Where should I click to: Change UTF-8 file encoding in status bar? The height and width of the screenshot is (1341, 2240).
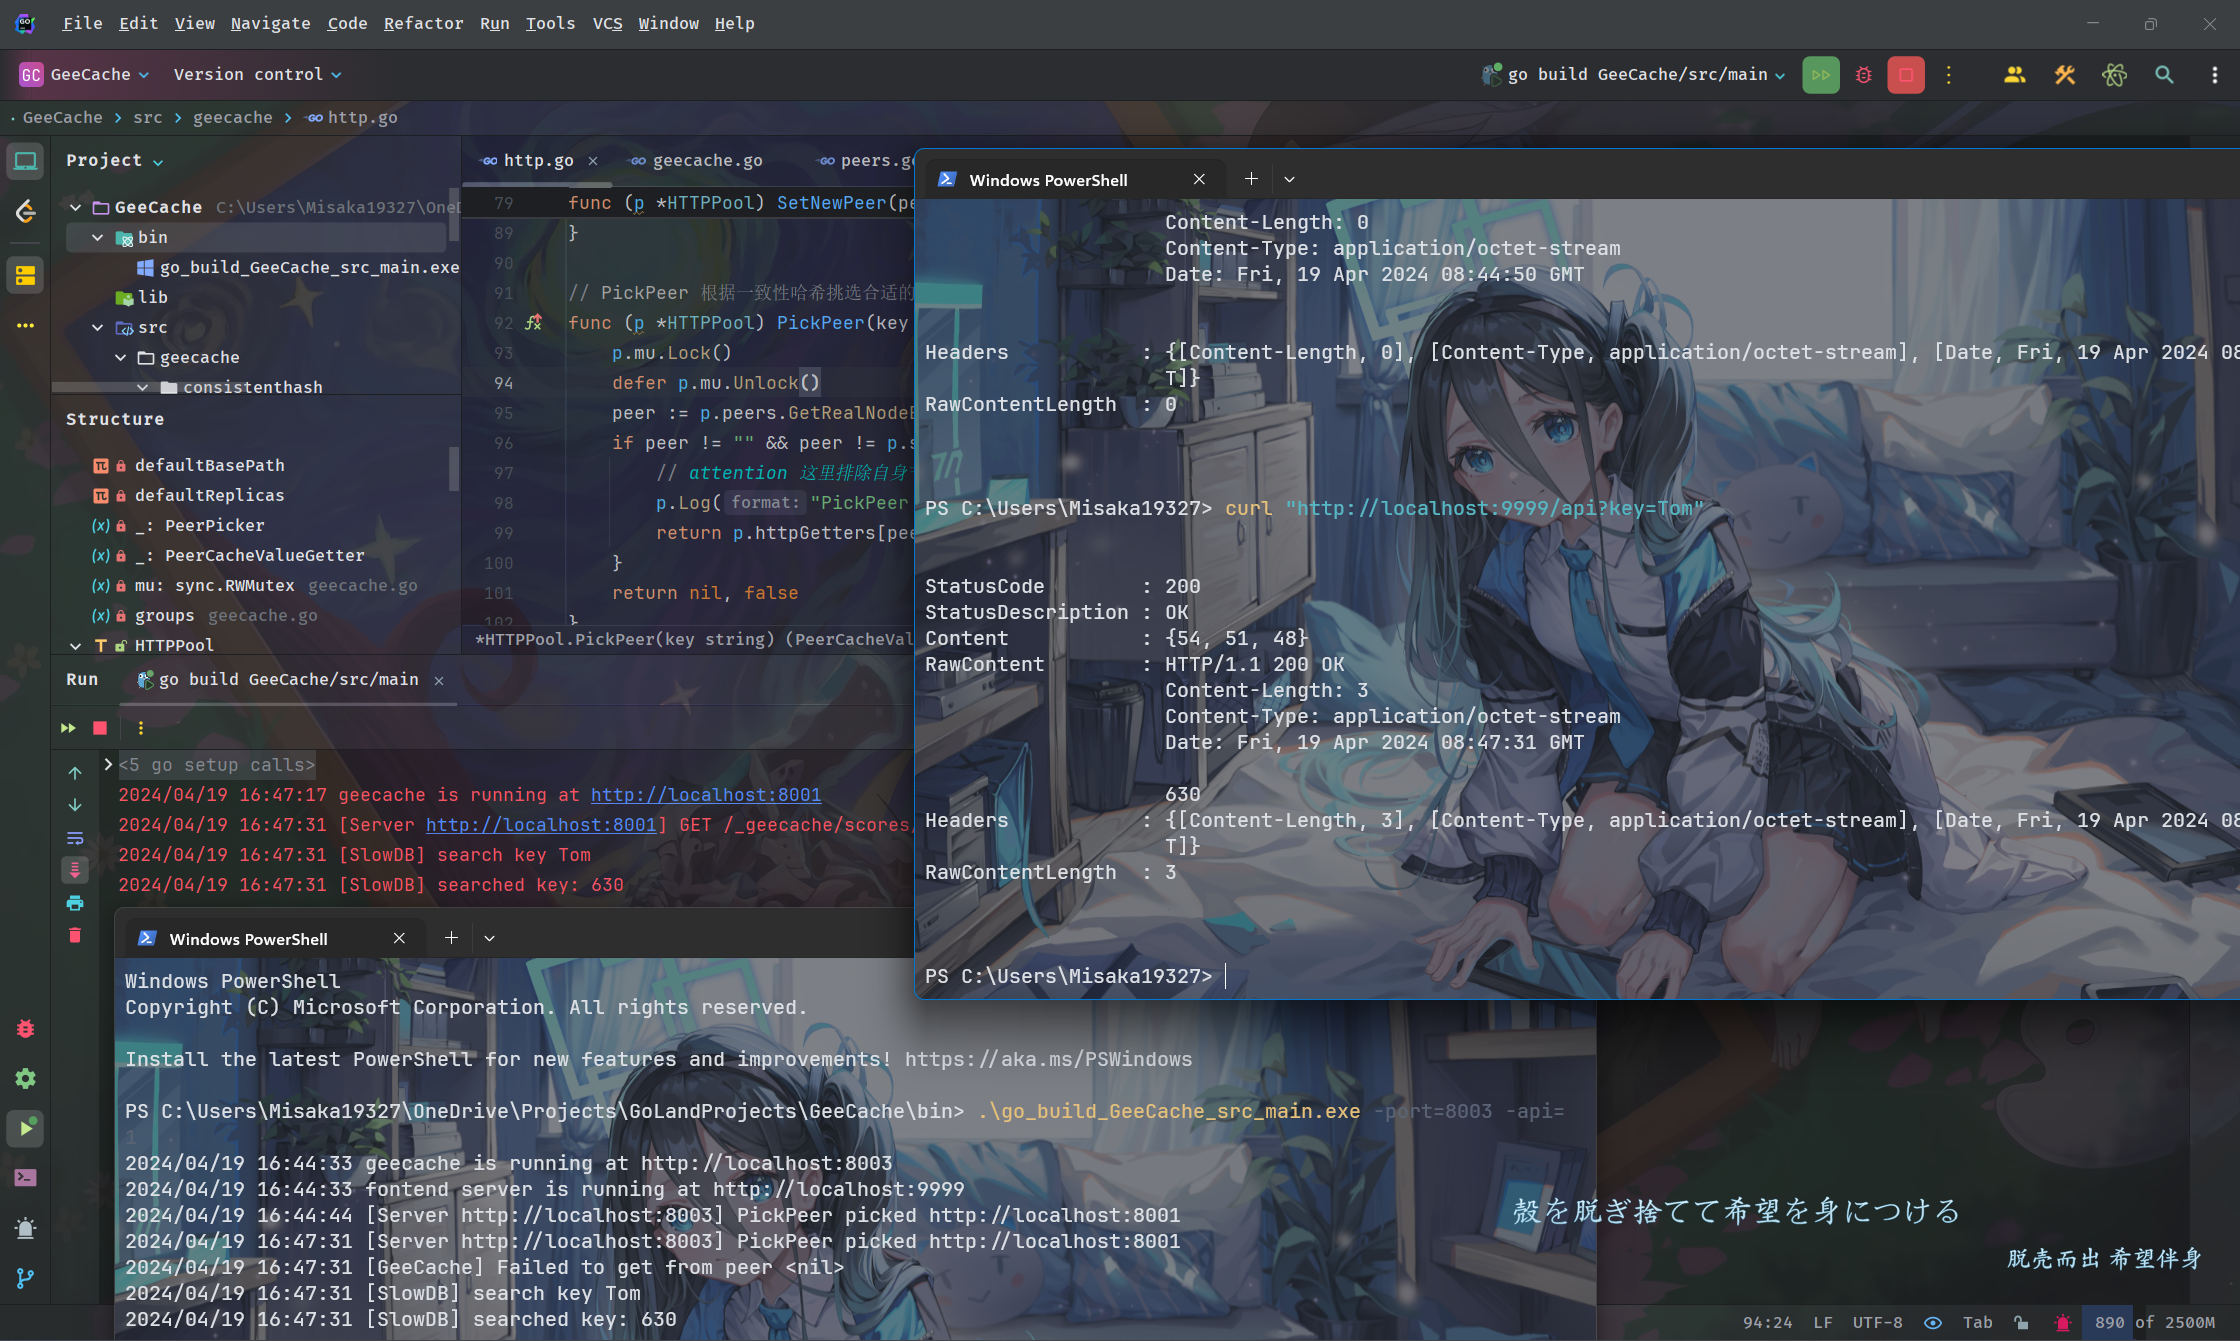pyautogui.click(x=1877, y=1322)
